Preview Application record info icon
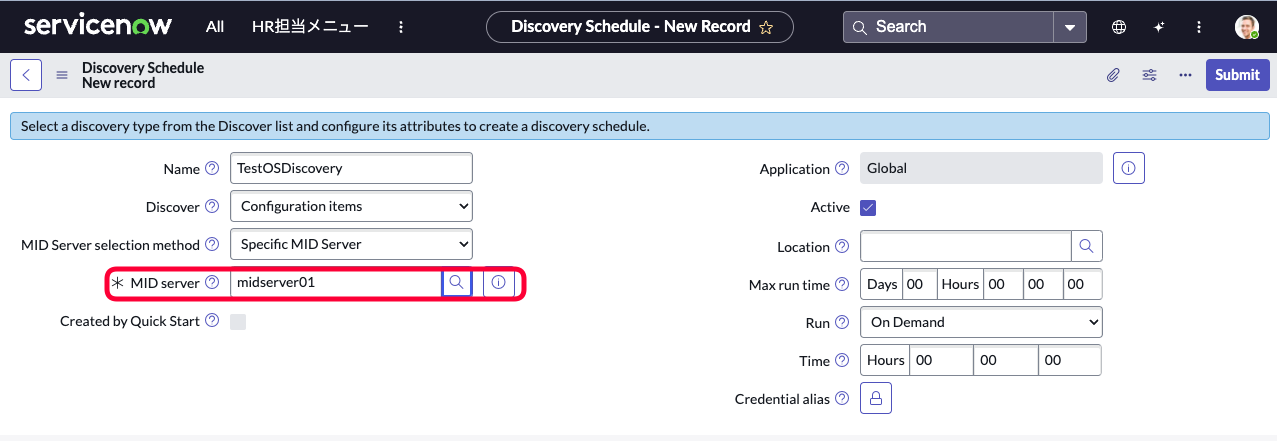The image size is (1277, 441). (1129, 168)
